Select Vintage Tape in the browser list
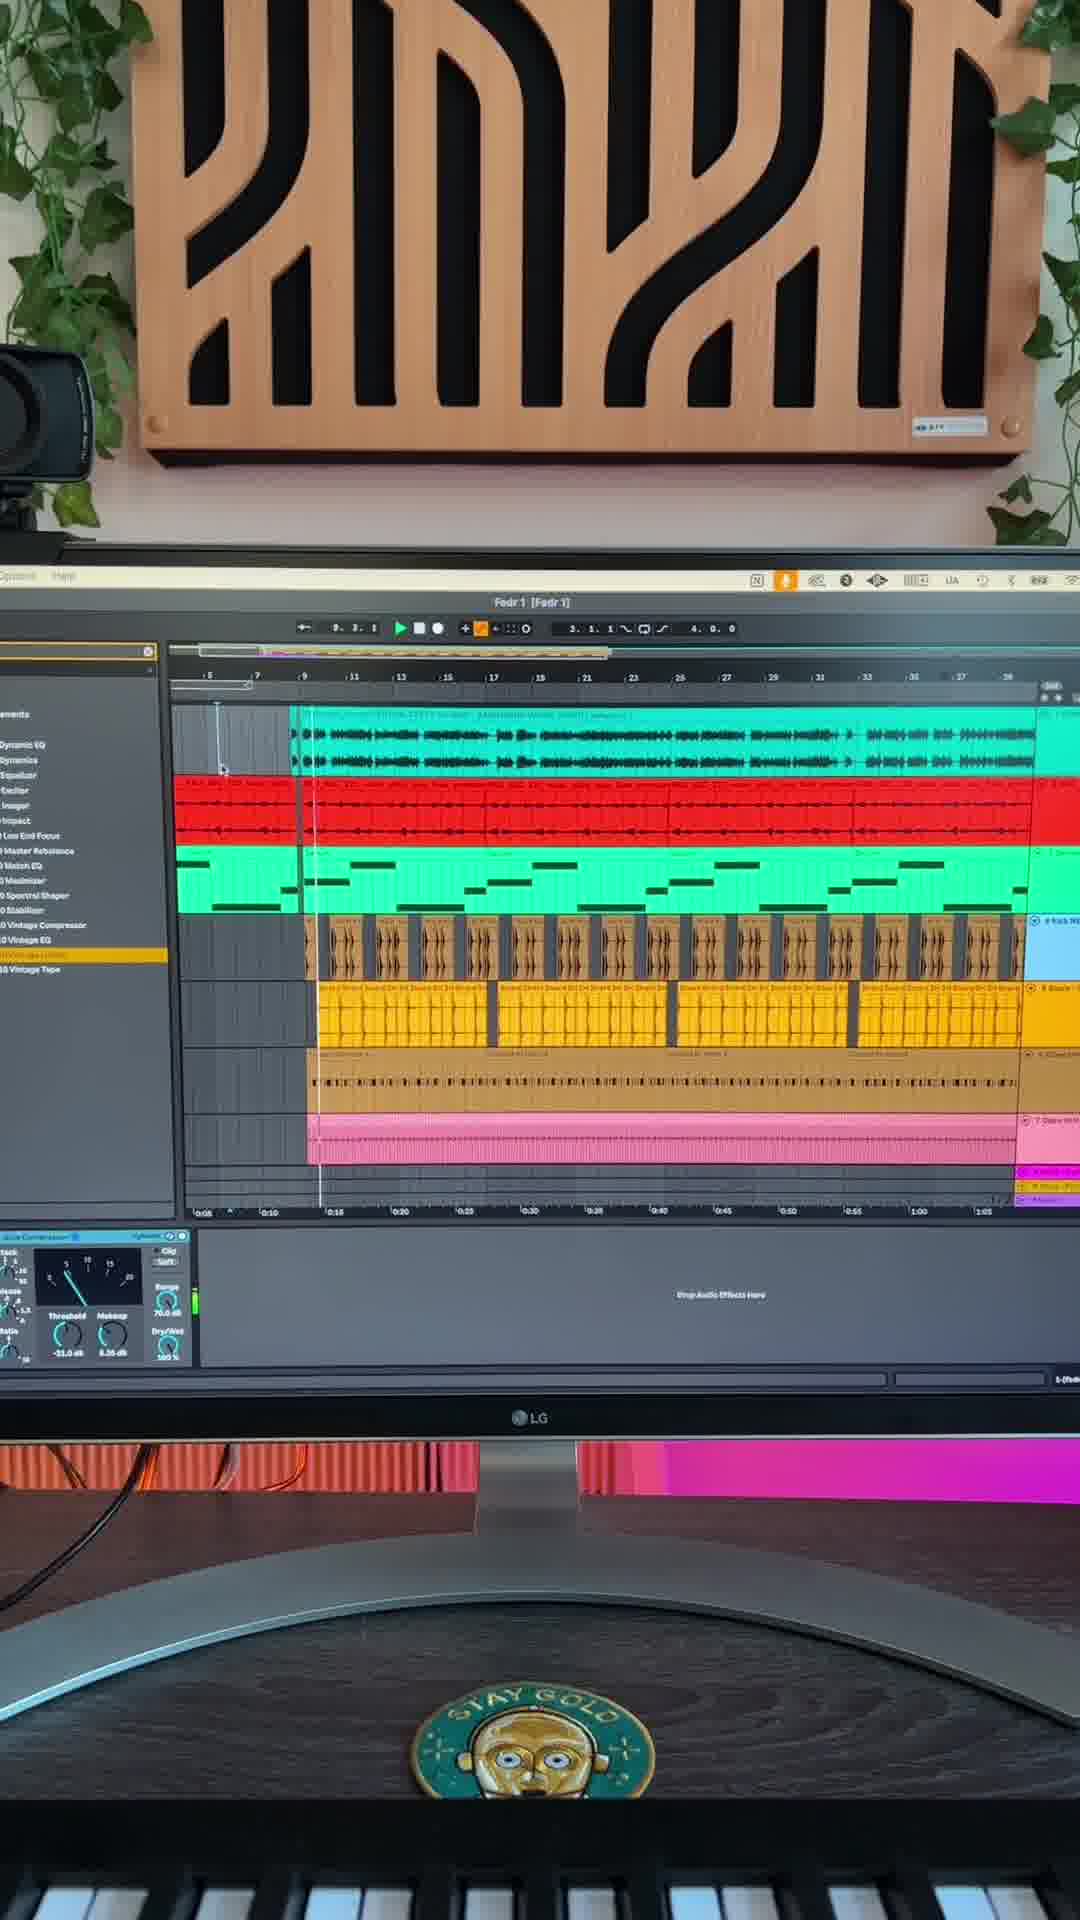This screenshot has width=1080, height=1920. click(31, 970)
